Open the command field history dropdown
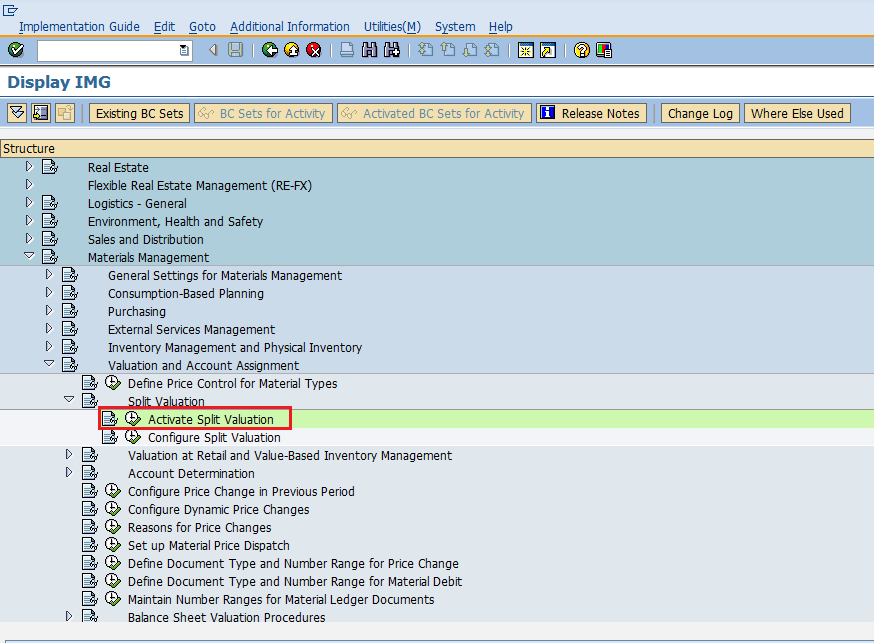The height and width of the screenshot is (643, 874). coord(184,51)
